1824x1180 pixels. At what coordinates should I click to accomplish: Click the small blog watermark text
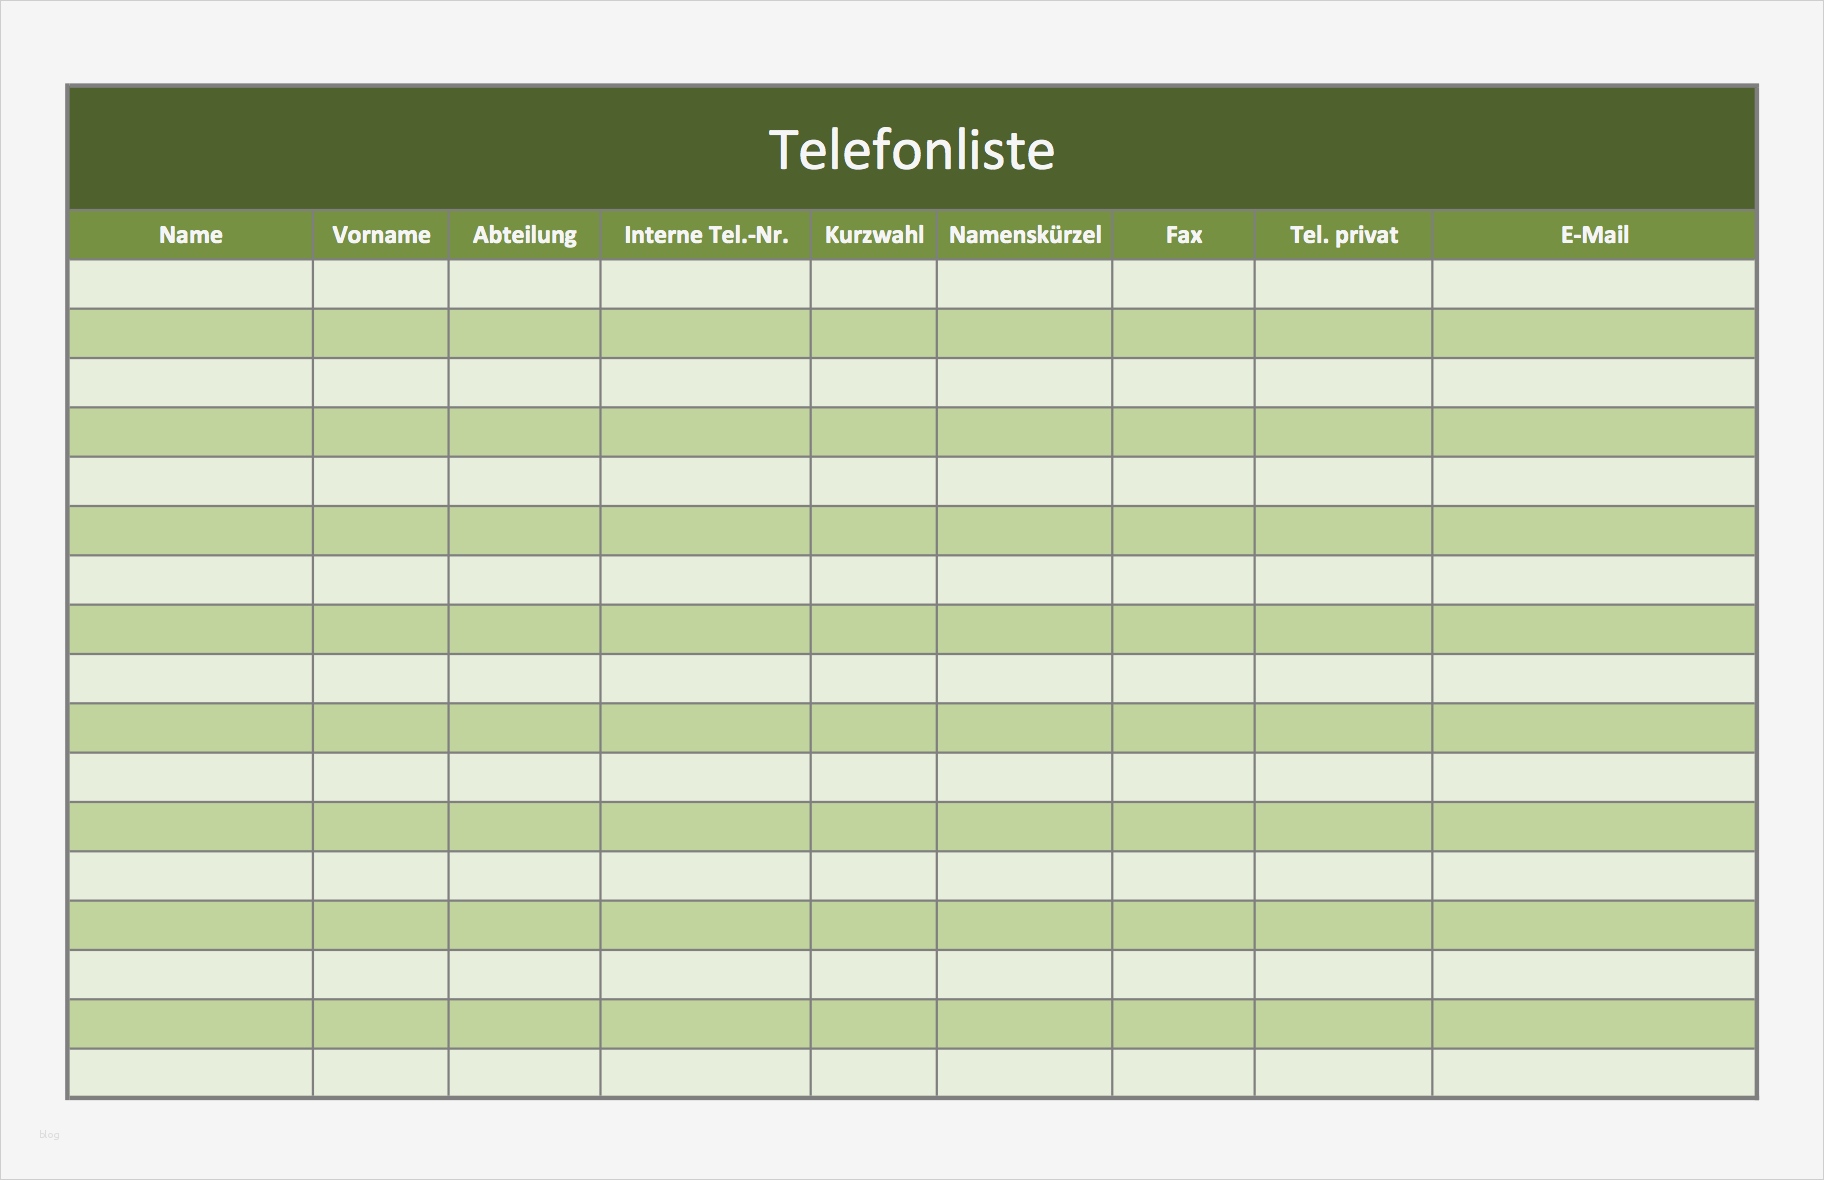[x=49, y=1134]
